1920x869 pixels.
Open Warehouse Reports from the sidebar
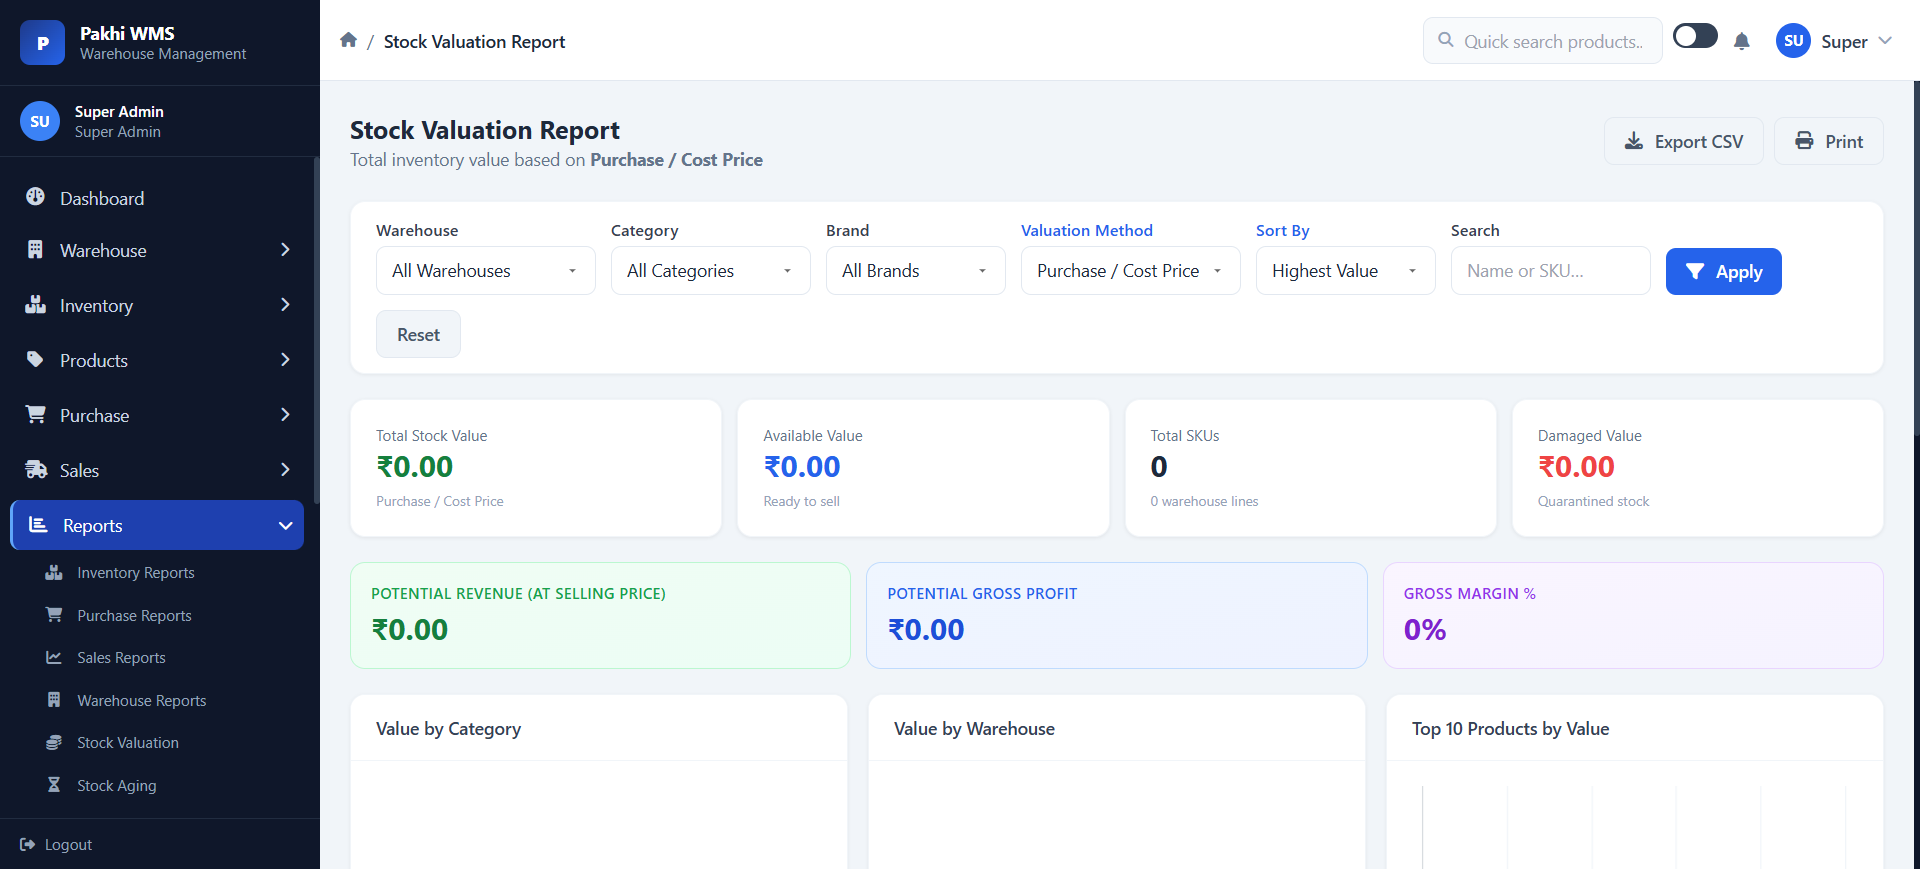tap(142, 700)
